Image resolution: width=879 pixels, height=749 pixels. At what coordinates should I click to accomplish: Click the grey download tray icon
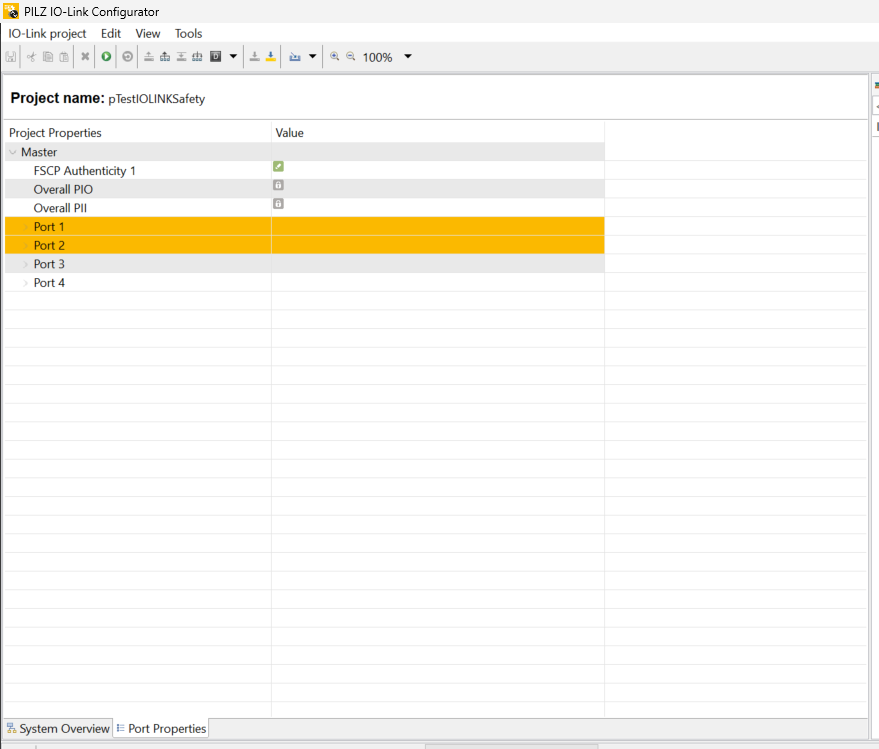pyautogui.click(x=255, y=56)
